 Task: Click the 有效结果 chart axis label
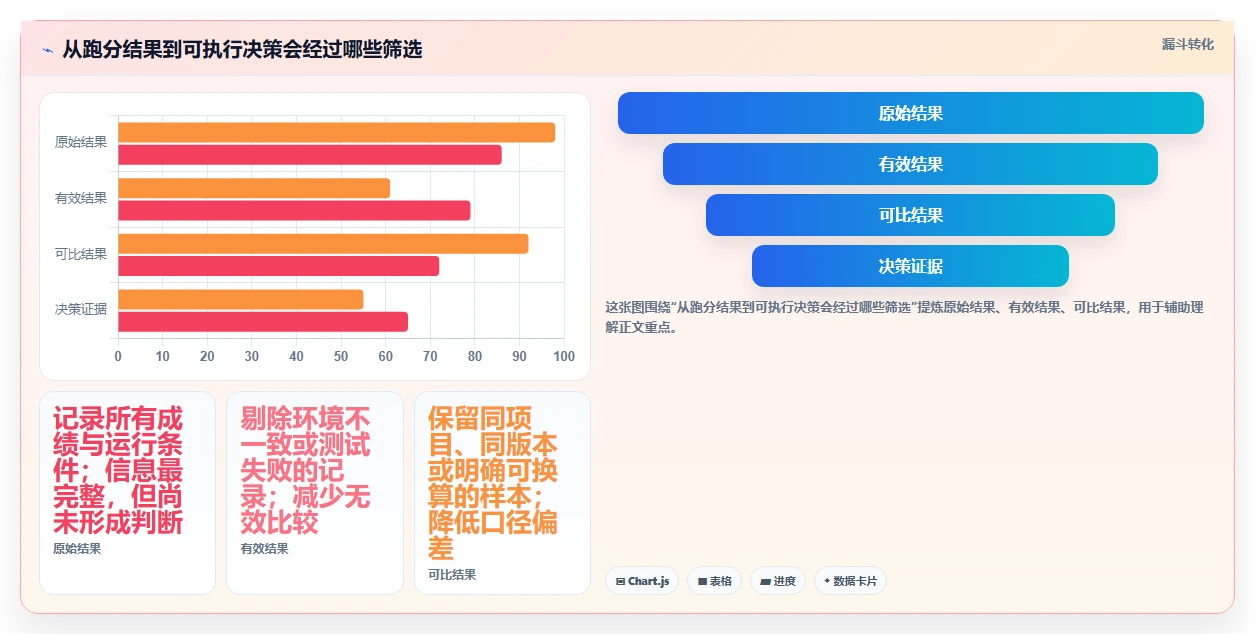81,198
